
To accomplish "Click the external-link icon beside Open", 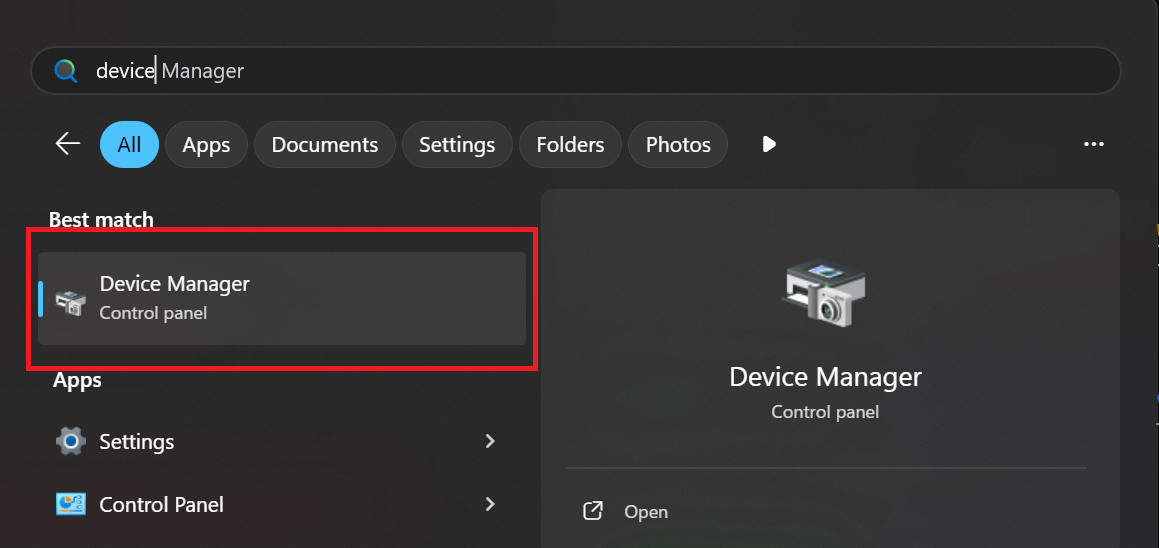I will tap(593, 511).
